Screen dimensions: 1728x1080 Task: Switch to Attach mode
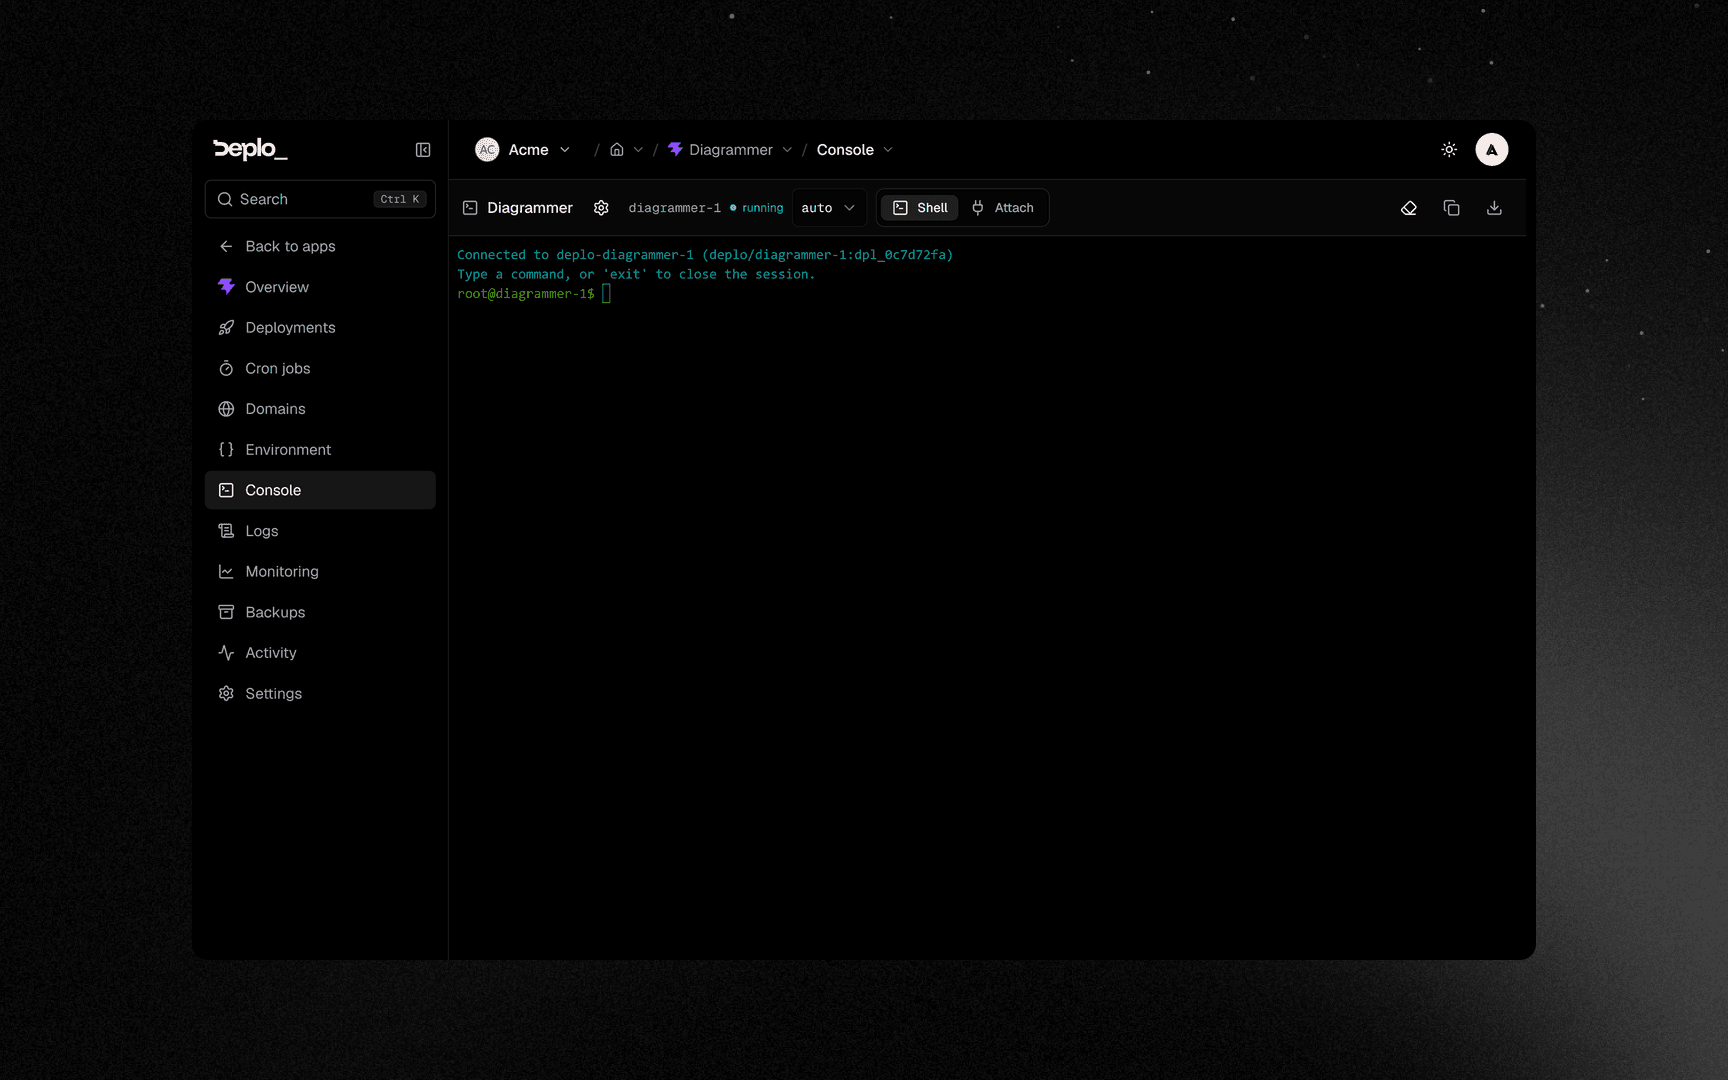[x=1003, y=208]
